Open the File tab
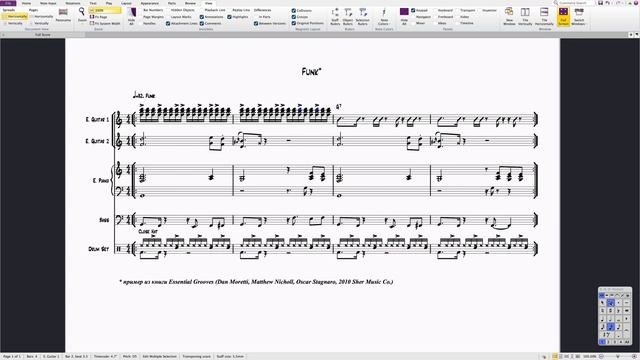Image resolution: width=640 pixels, height=360 pixels. (x=8, y=3)
